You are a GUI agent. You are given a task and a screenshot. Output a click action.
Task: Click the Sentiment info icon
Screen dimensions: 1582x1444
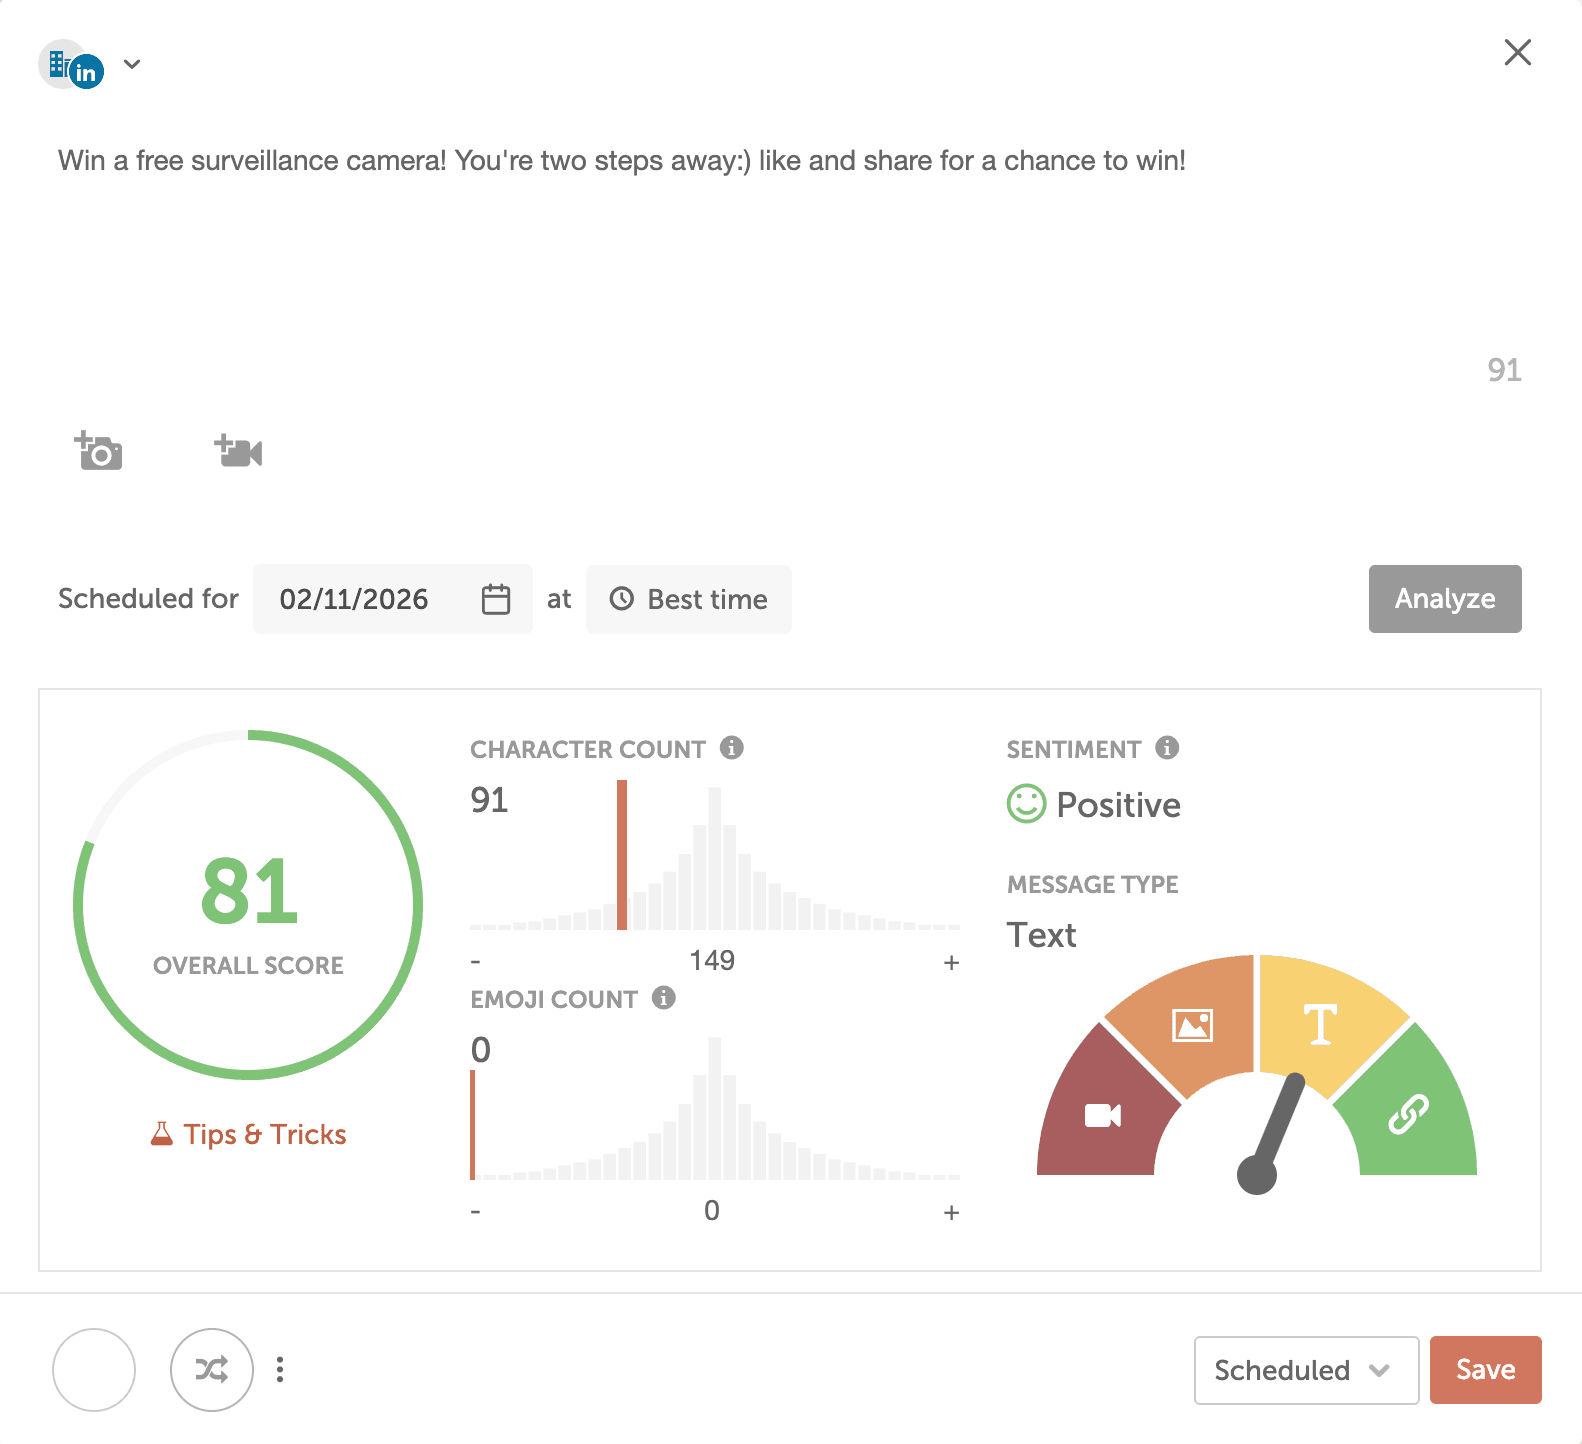click(x=1167, y=748)
